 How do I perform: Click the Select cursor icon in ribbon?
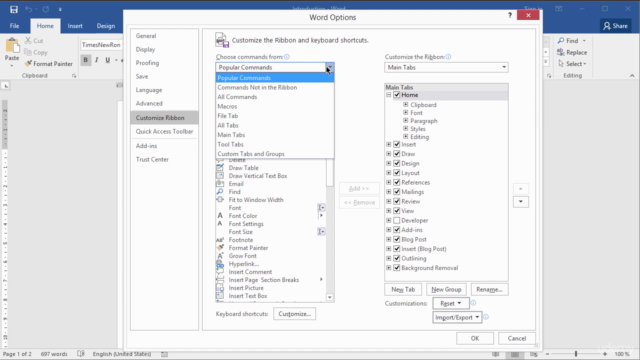(x=561, y=64)
